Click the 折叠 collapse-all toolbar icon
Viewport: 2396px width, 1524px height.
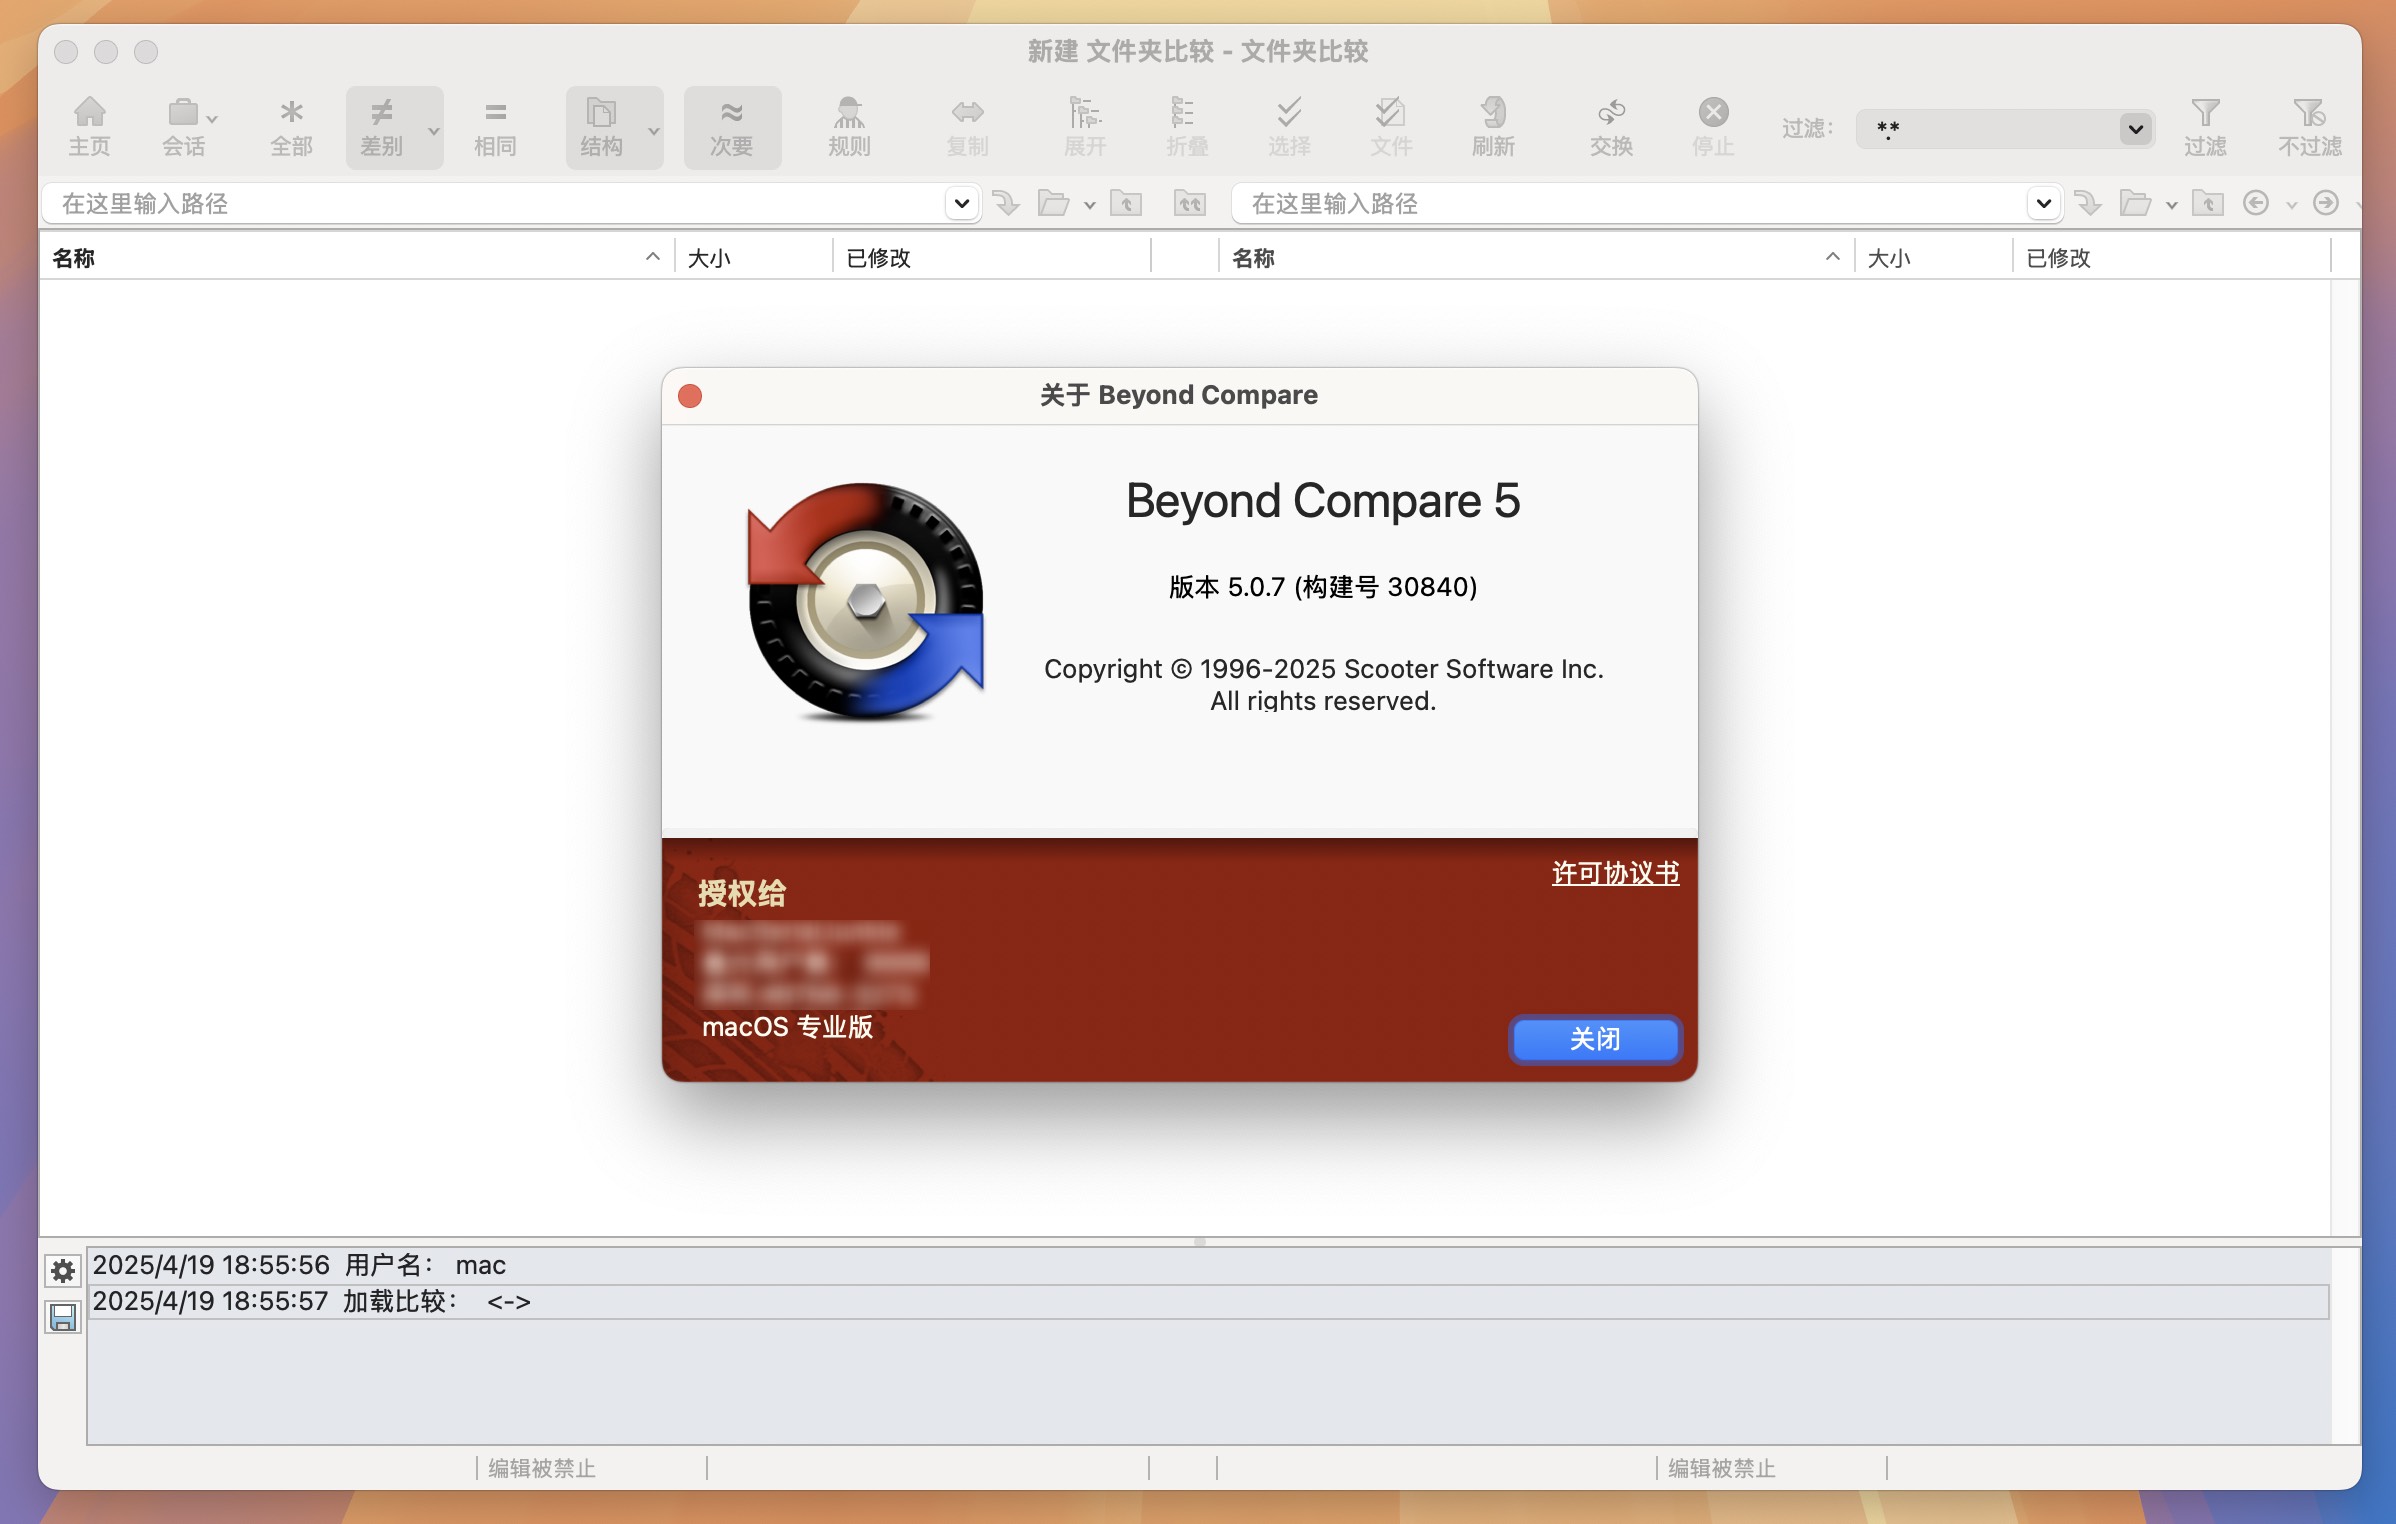click(1187, 127)
